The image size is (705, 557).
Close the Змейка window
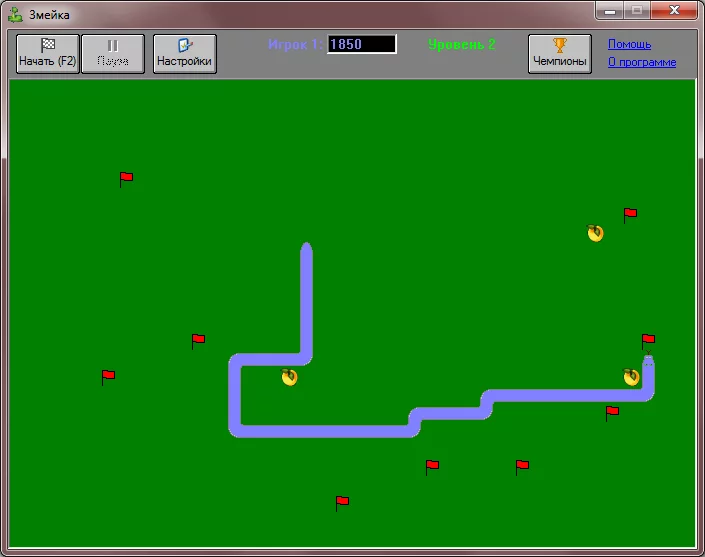tap(674, 11)
